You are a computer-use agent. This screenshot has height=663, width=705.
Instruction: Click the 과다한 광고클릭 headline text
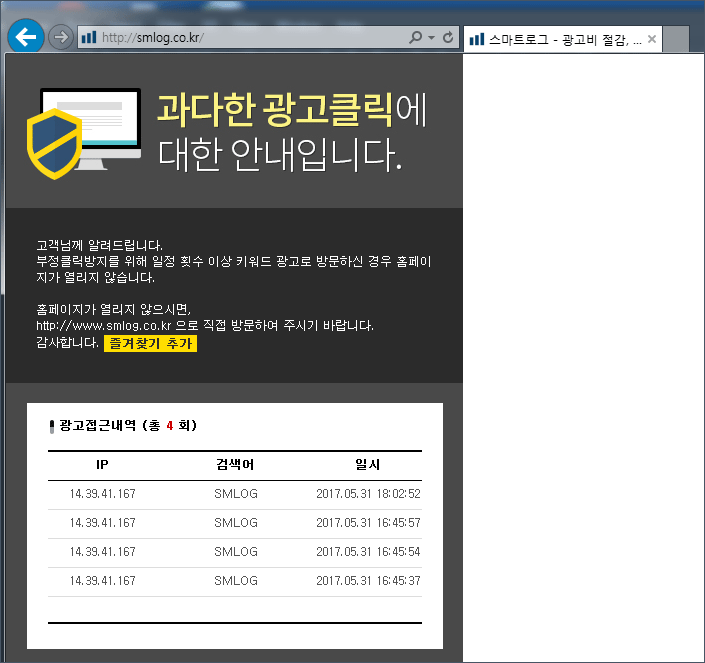pyautogui.click(x=275, y=110)
